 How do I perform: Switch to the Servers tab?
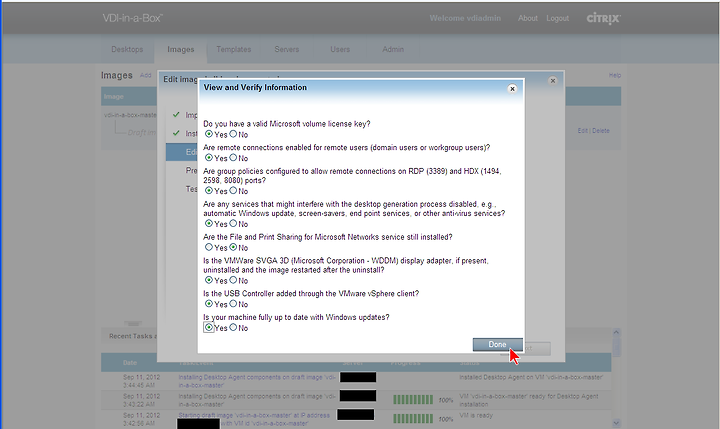287,49
